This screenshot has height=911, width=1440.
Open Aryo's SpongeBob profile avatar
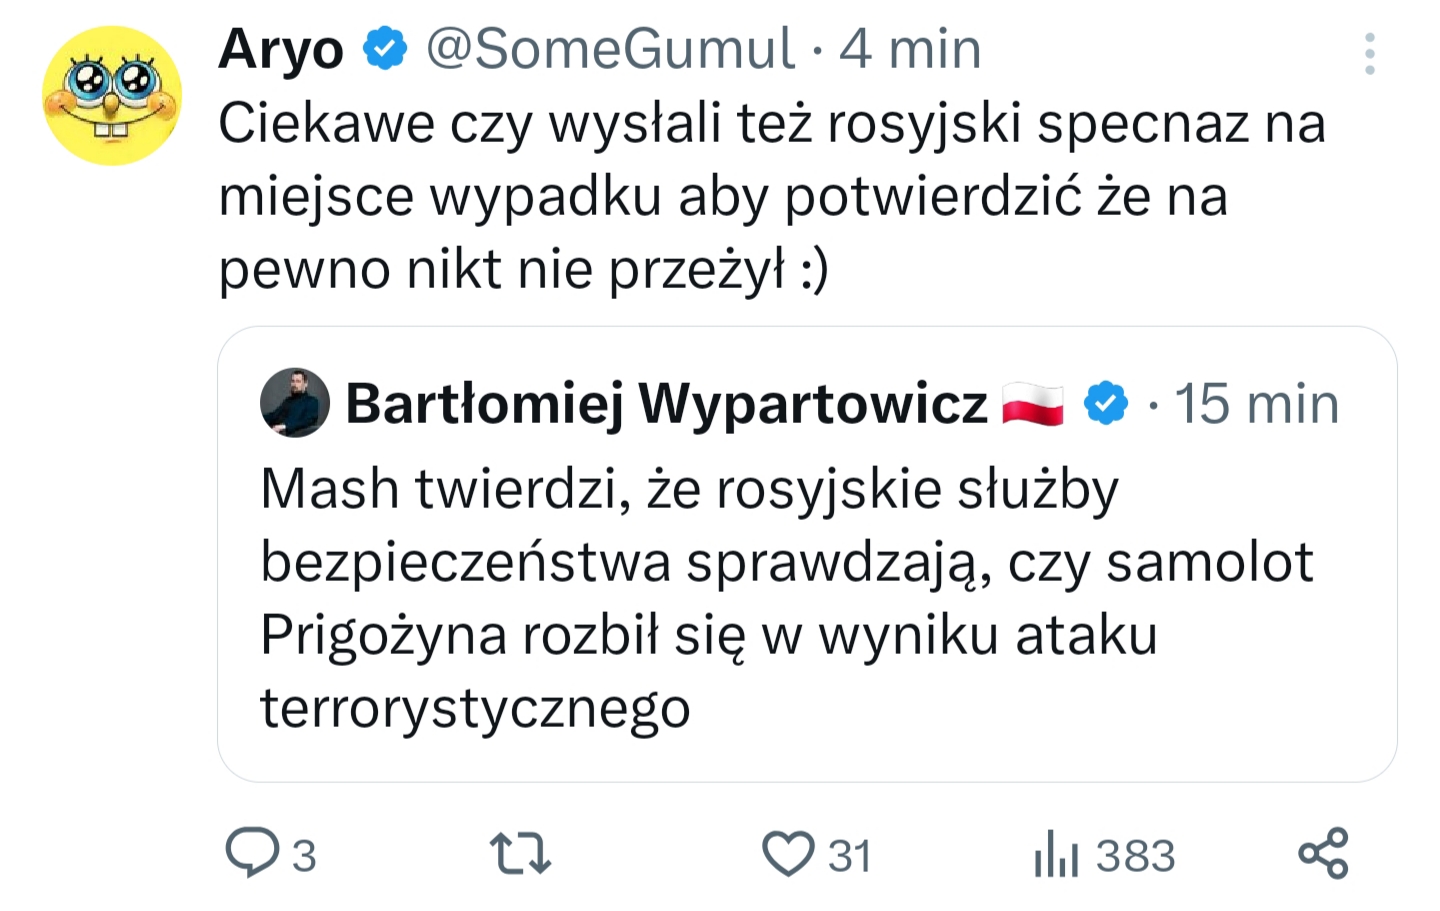[112, 95]
